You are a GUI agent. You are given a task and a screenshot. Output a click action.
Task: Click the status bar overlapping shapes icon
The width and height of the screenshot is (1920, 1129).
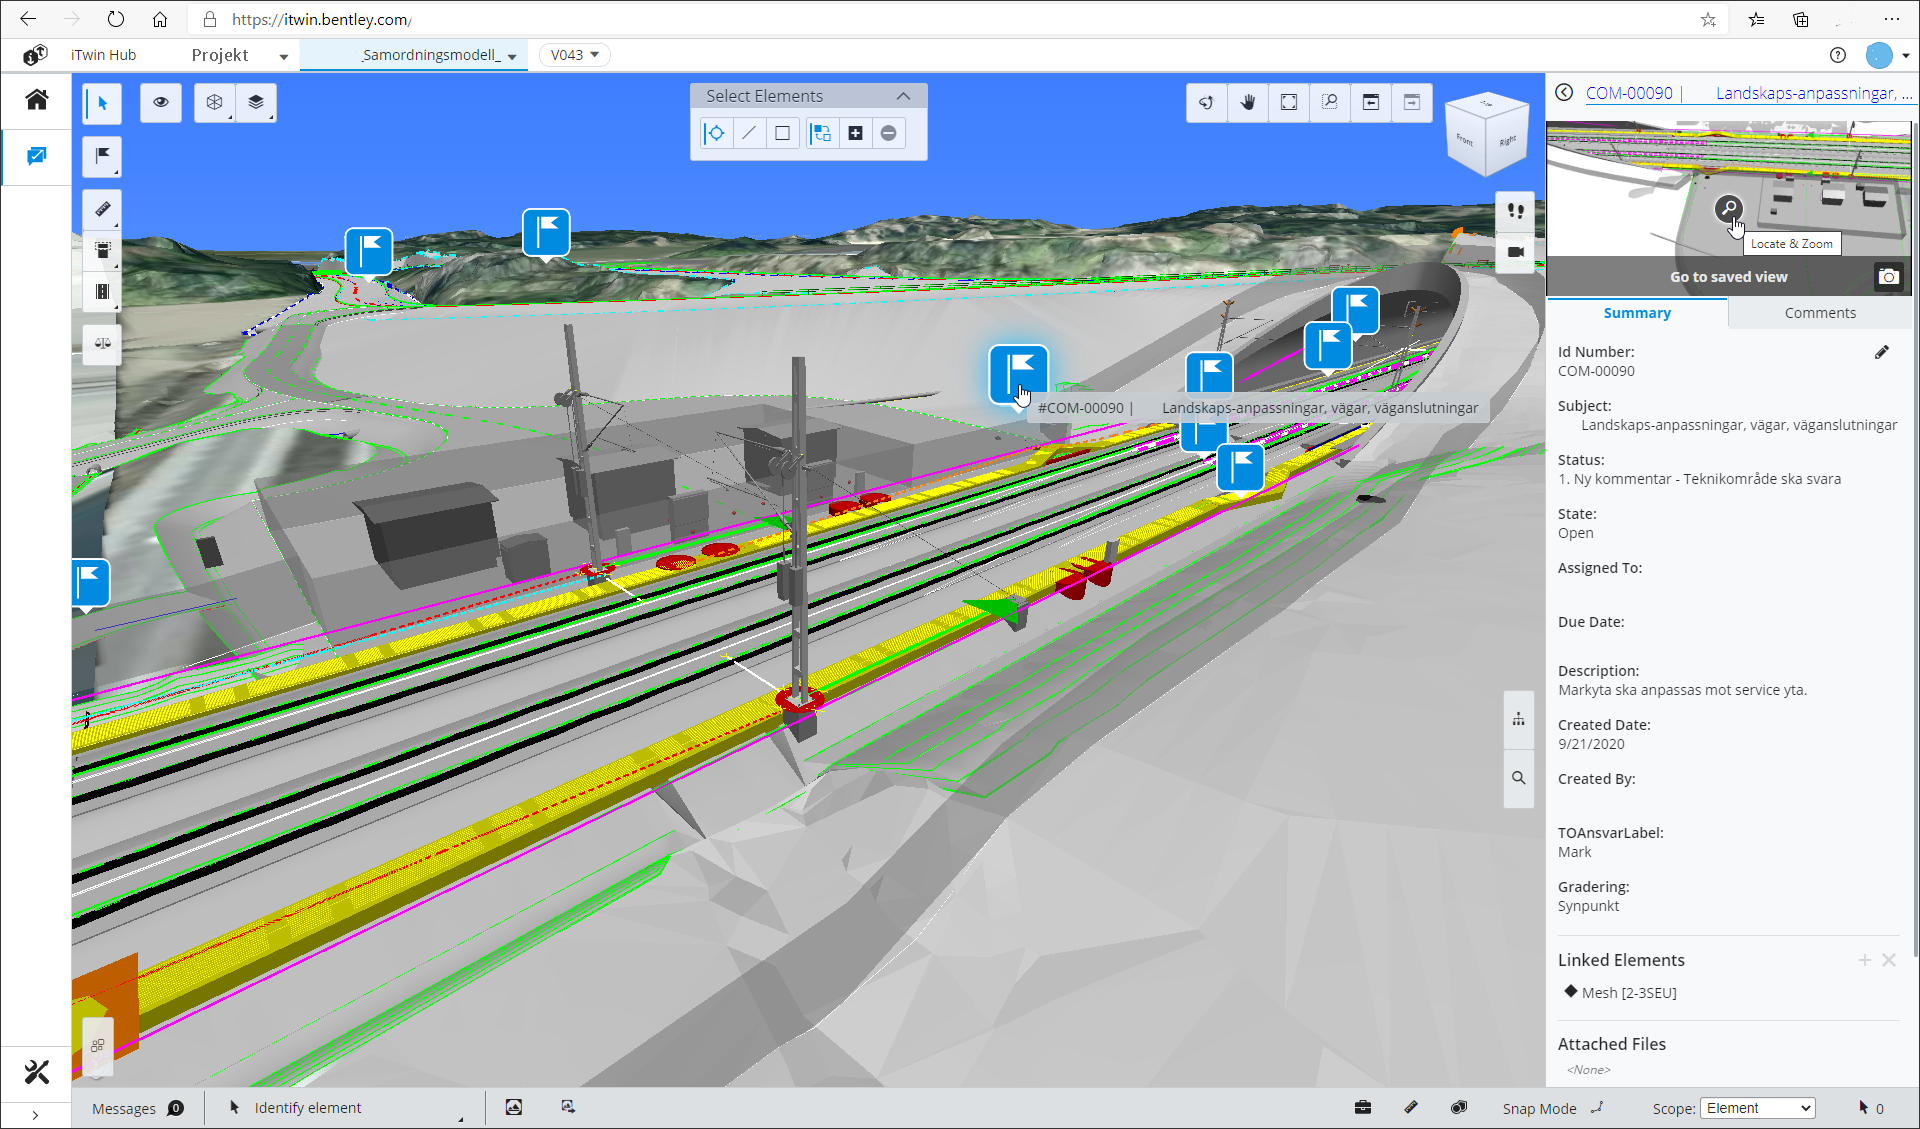point(1459,1107)
